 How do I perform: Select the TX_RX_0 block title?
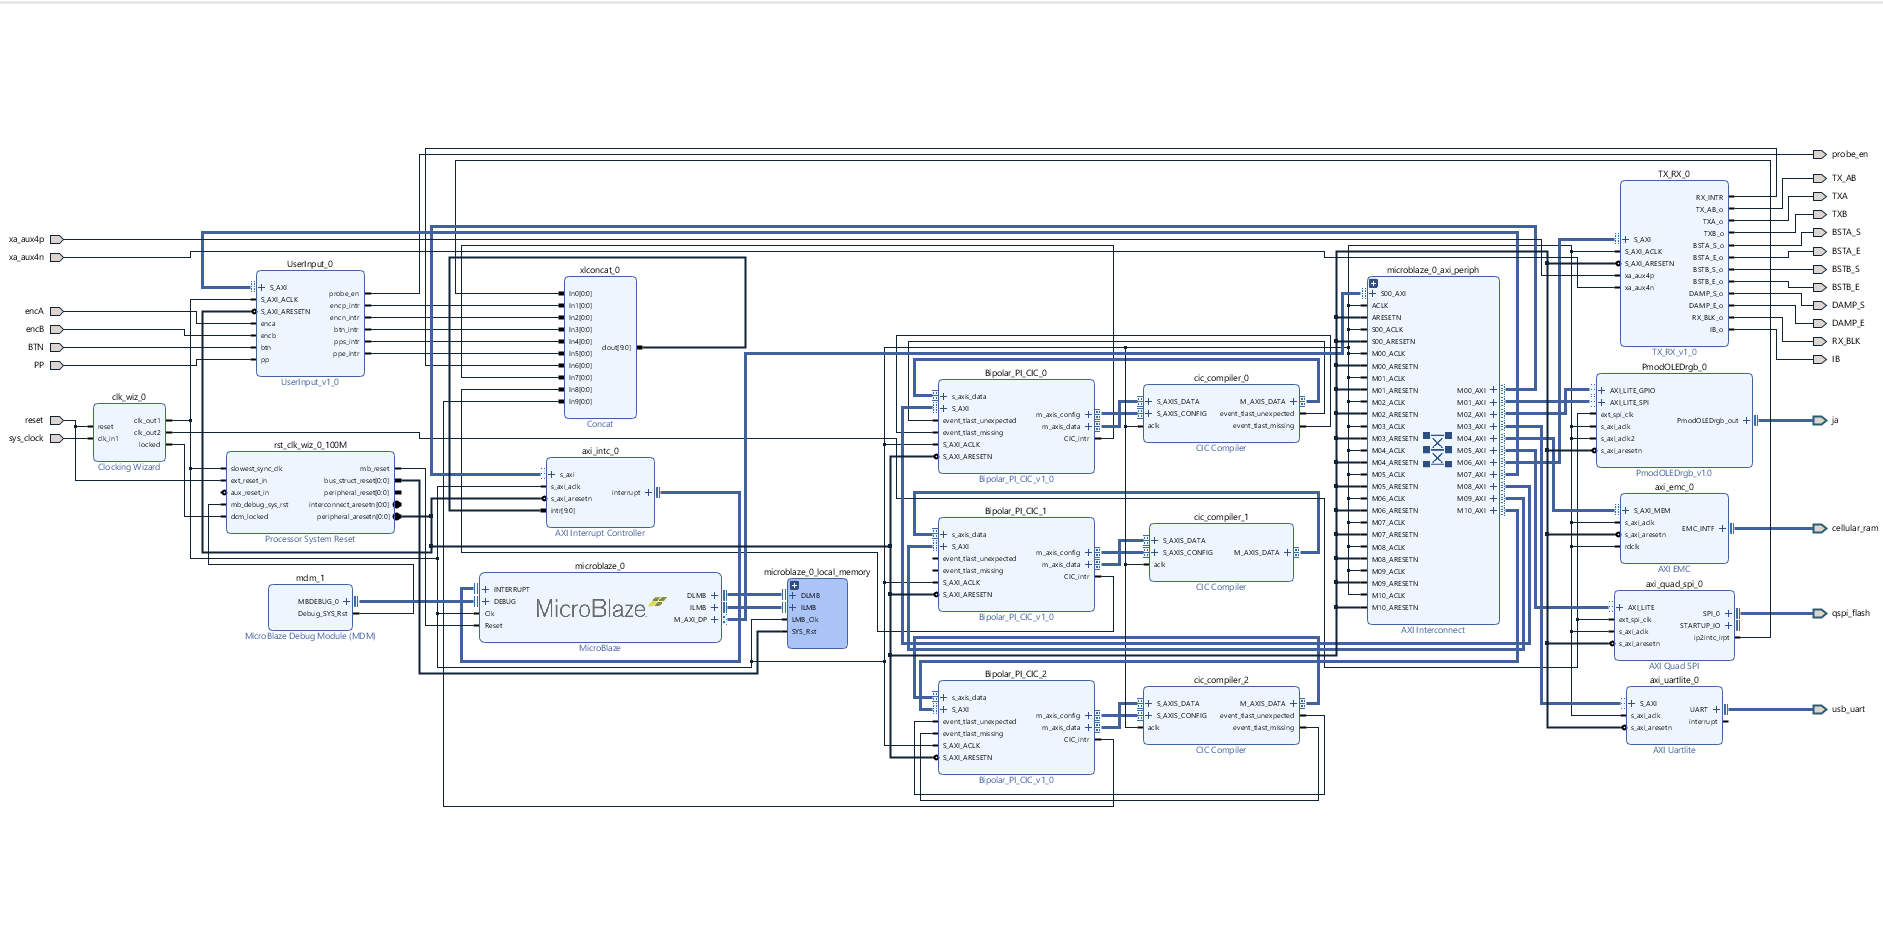pyautogui.click(x=1674, y=175)
